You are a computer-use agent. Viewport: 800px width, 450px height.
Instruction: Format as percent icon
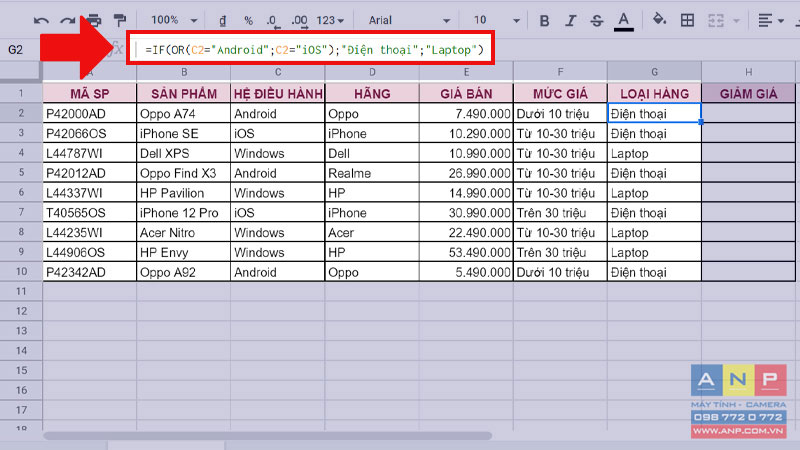coord(248,20)
